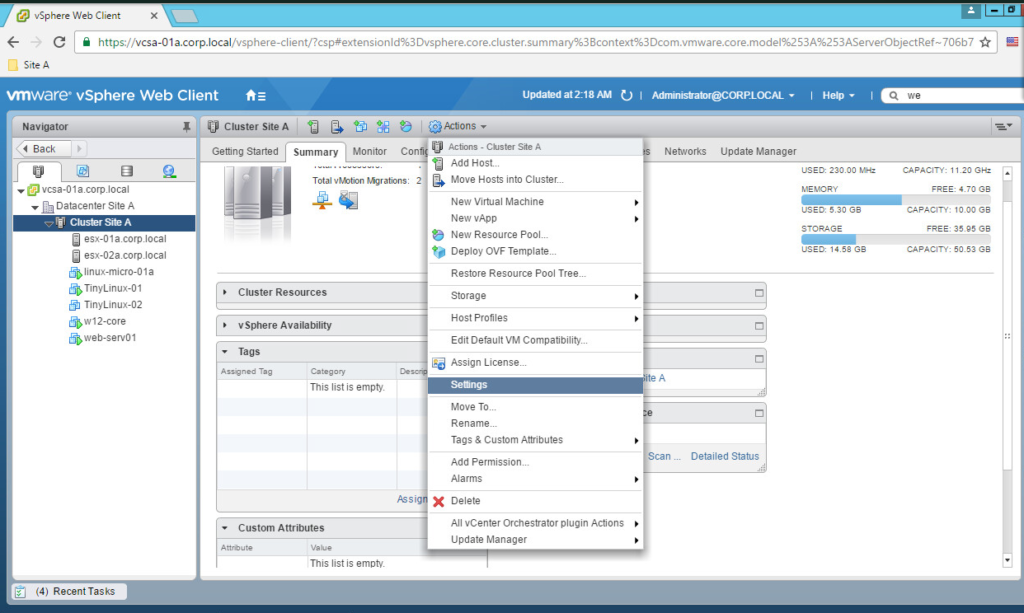1024x613 pixels.
Task: Click the Move Hosts into Cluster toolbar icon
Action: coord(337,127)
